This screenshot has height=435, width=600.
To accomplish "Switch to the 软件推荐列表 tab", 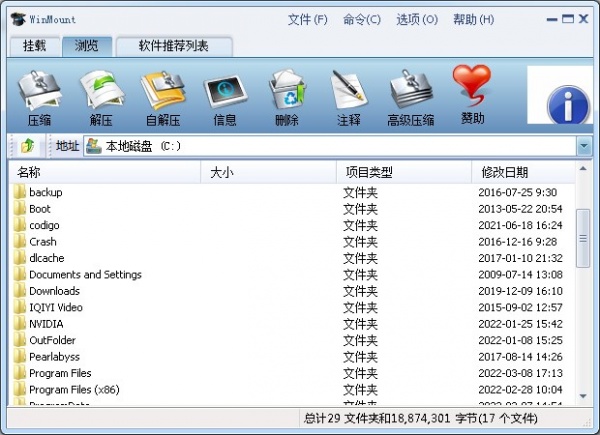I will tap(173, 45).
